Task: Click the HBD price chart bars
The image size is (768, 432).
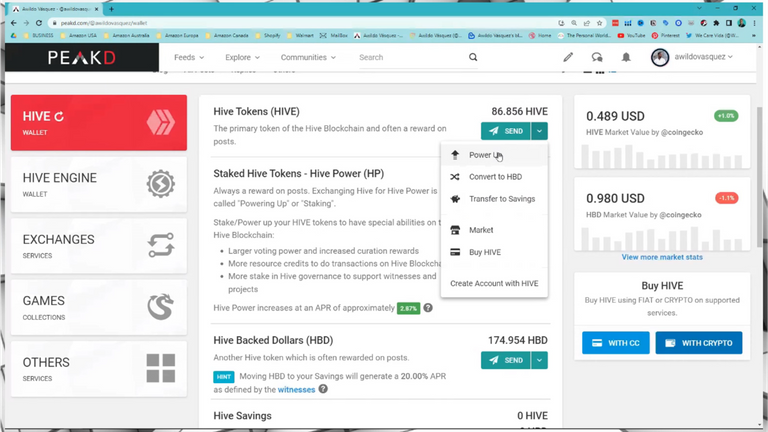Action: pos(662,239)
